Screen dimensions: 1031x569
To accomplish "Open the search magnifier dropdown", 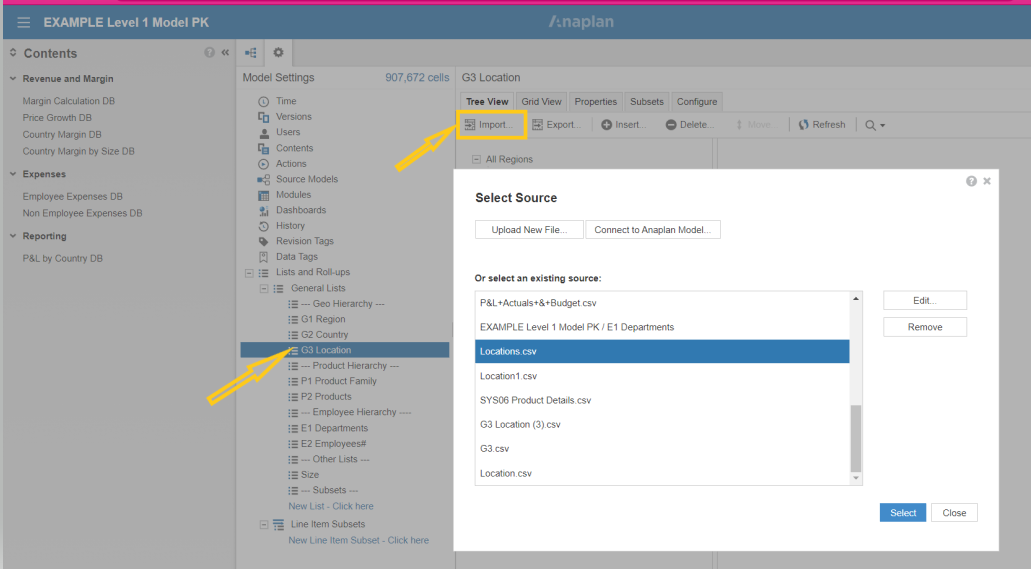I will [875, 125].
